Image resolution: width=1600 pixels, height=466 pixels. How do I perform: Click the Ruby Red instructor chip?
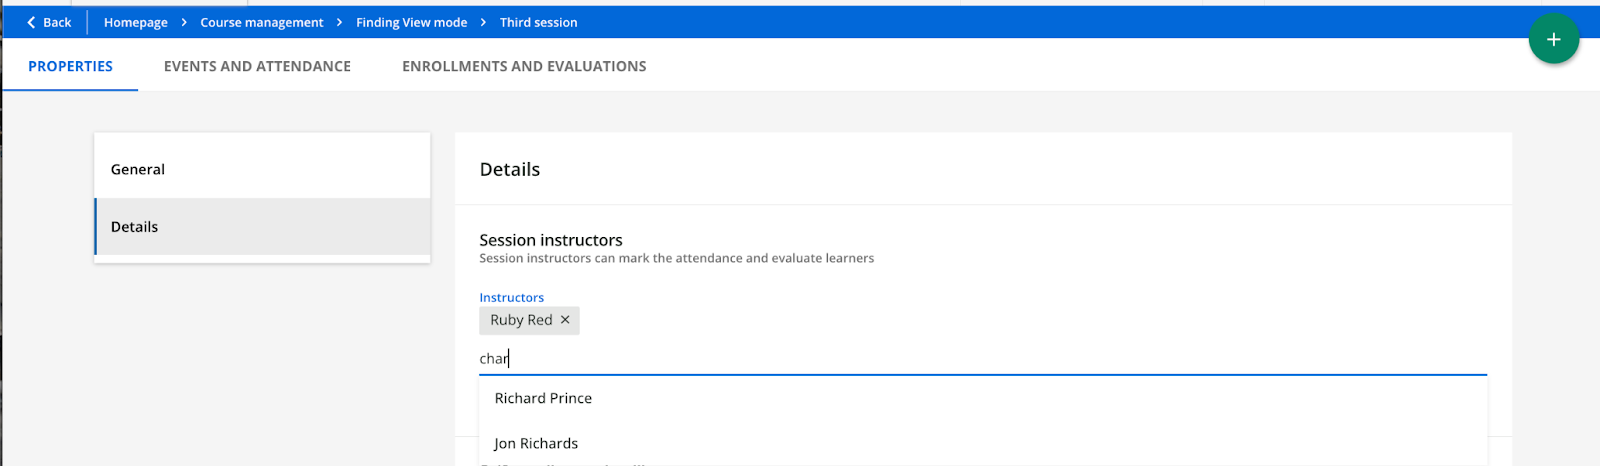(x=520, y=320)
